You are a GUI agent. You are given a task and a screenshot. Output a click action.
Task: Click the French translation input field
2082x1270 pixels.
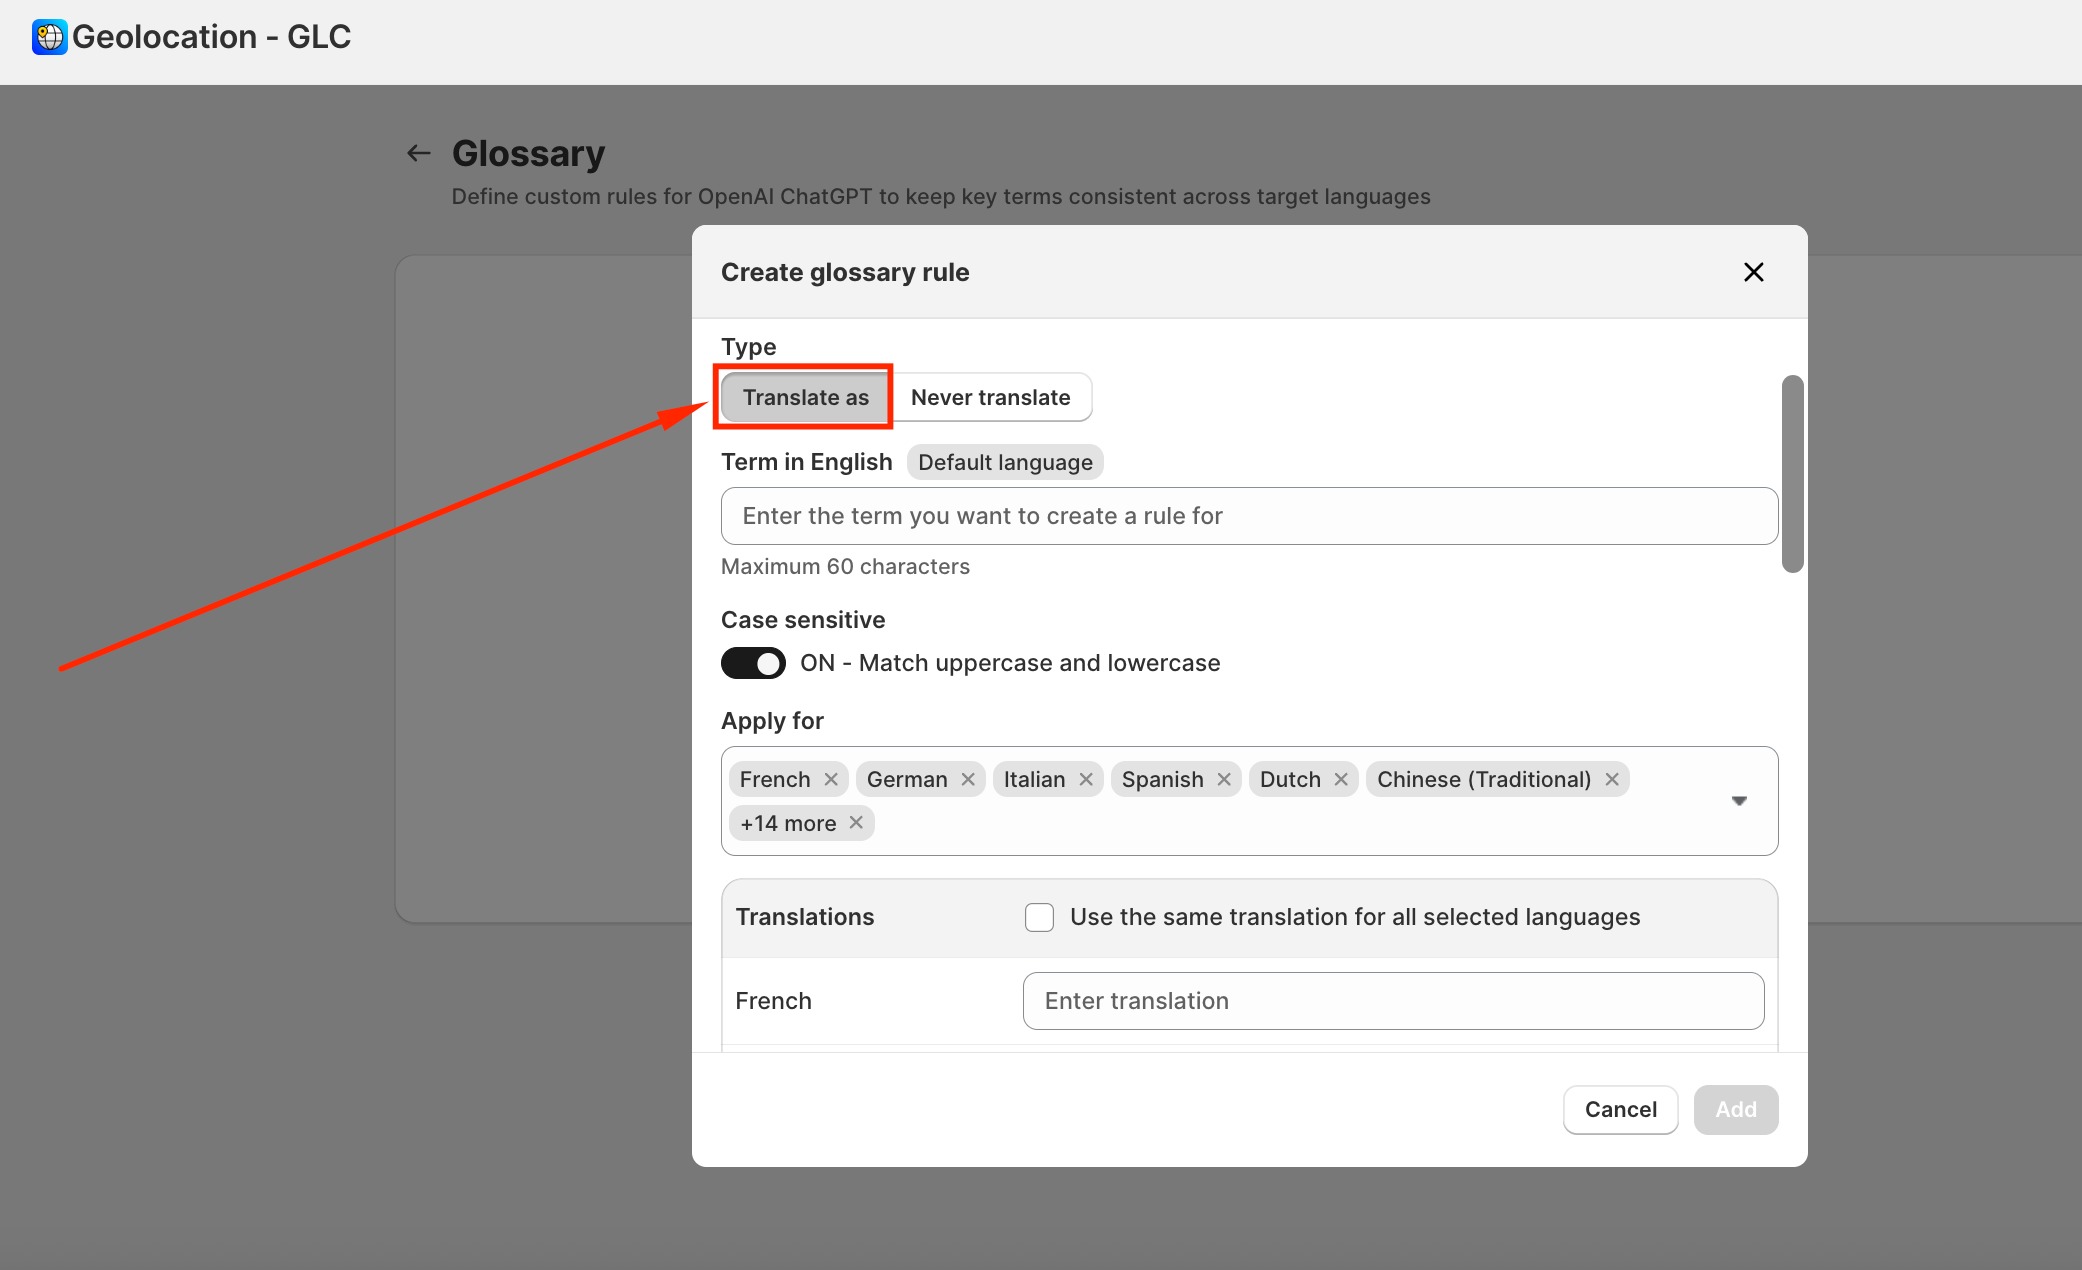pyautogui.click(x=1393, y=1001)
